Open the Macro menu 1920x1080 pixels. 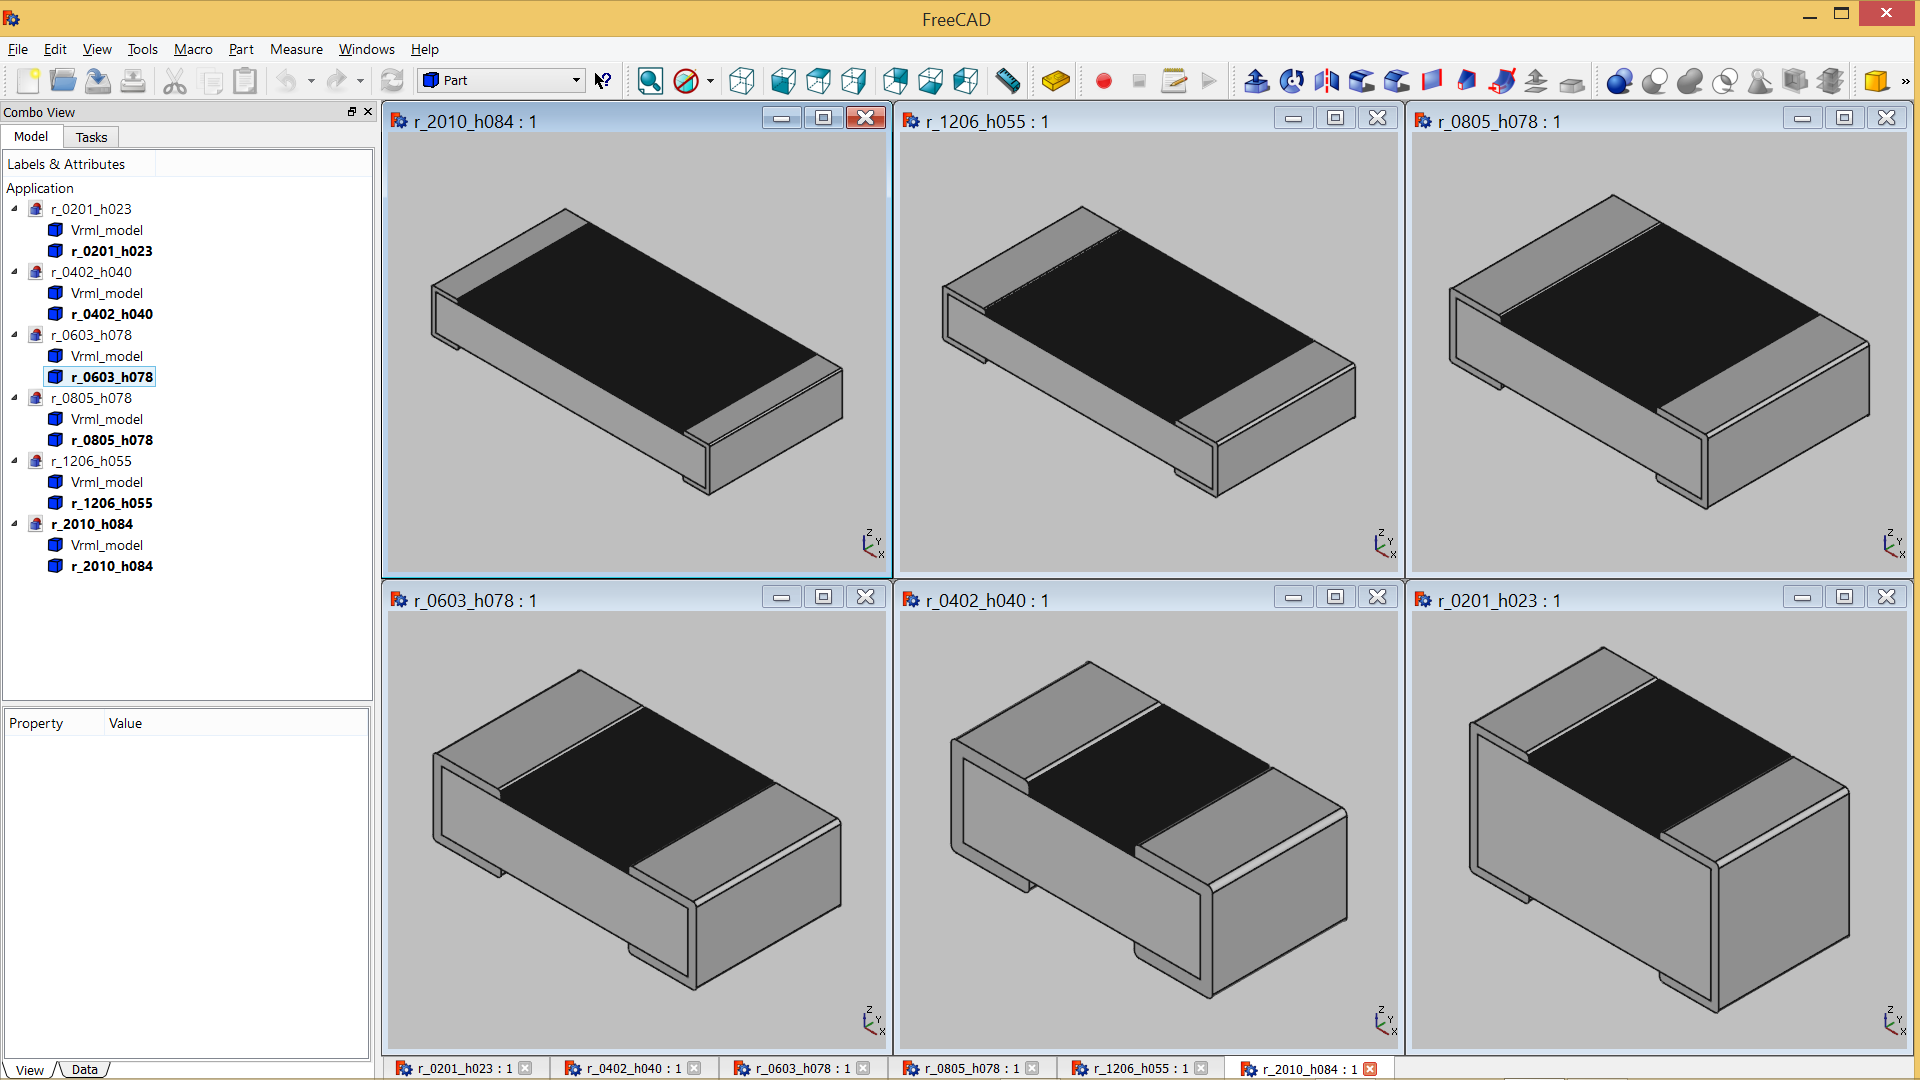click(193, 49)
